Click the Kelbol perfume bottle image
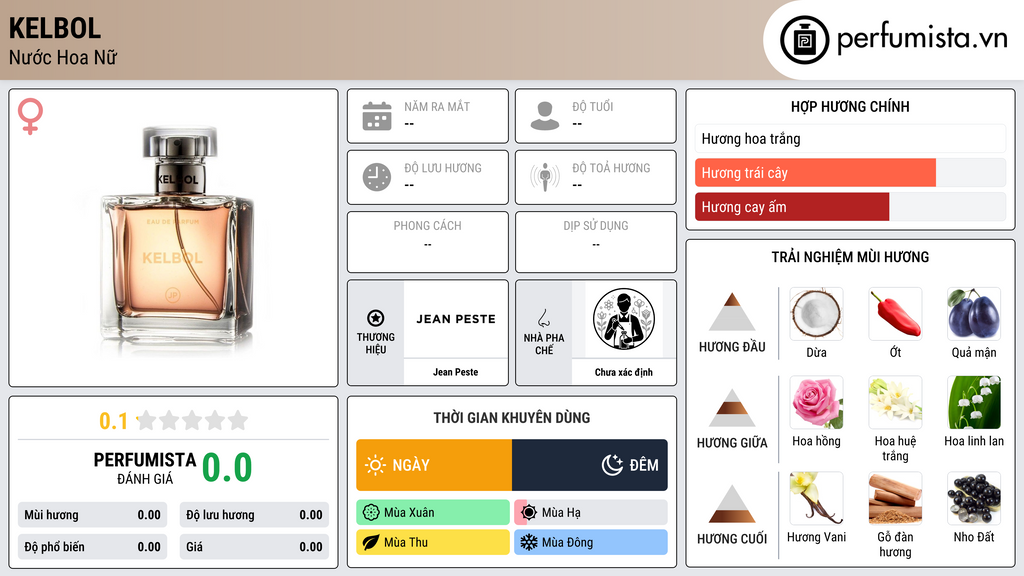This screenshot has width=1024, height=576. coord(176,240)
